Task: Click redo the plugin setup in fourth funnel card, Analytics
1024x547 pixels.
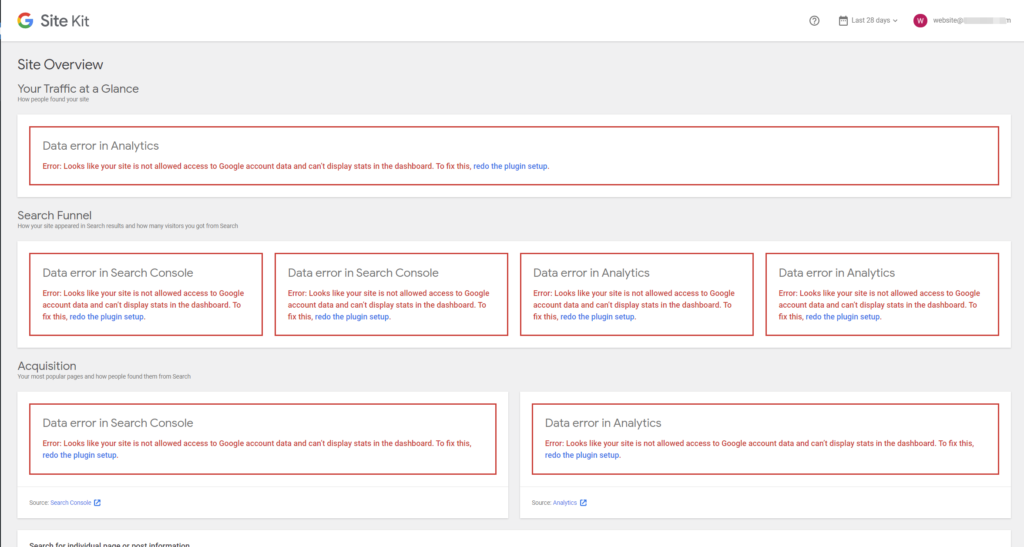Action: coord(842,317)
